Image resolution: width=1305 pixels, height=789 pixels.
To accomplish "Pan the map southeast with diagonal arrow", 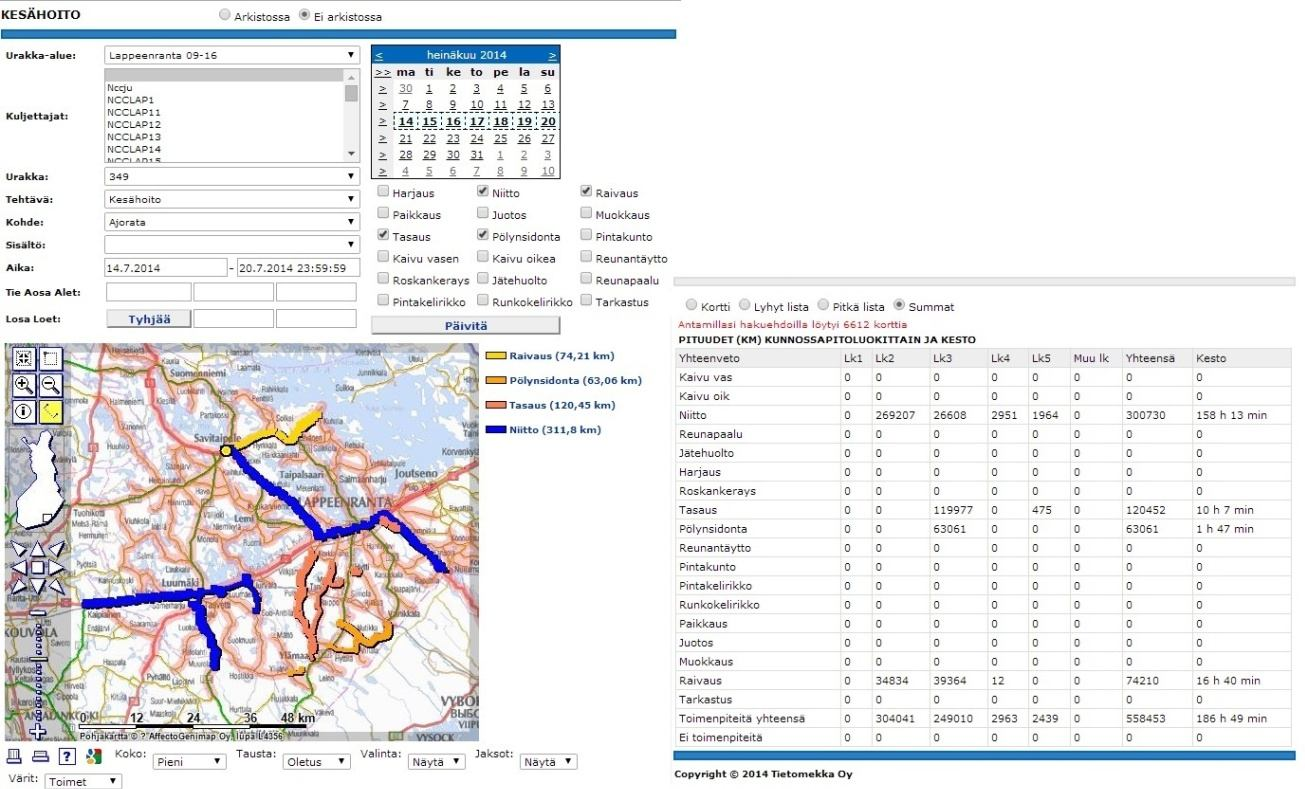I will point(56,586).
